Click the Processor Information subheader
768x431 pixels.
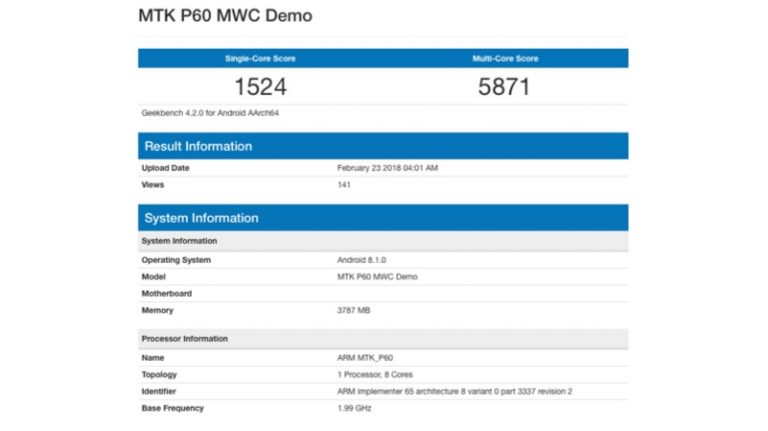[x=184, y=339]
